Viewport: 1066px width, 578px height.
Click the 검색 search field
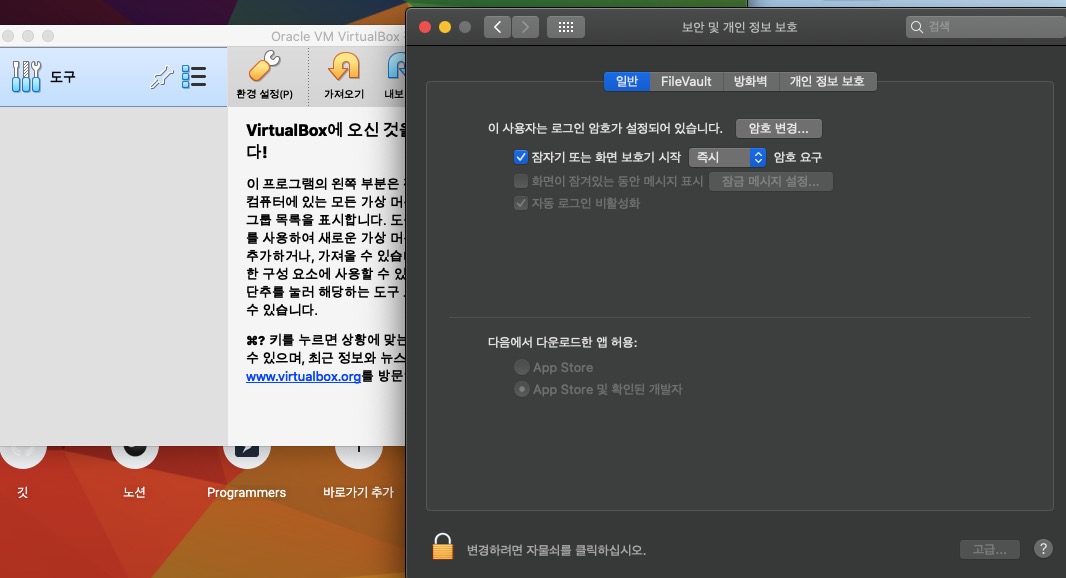pos(986,27)
